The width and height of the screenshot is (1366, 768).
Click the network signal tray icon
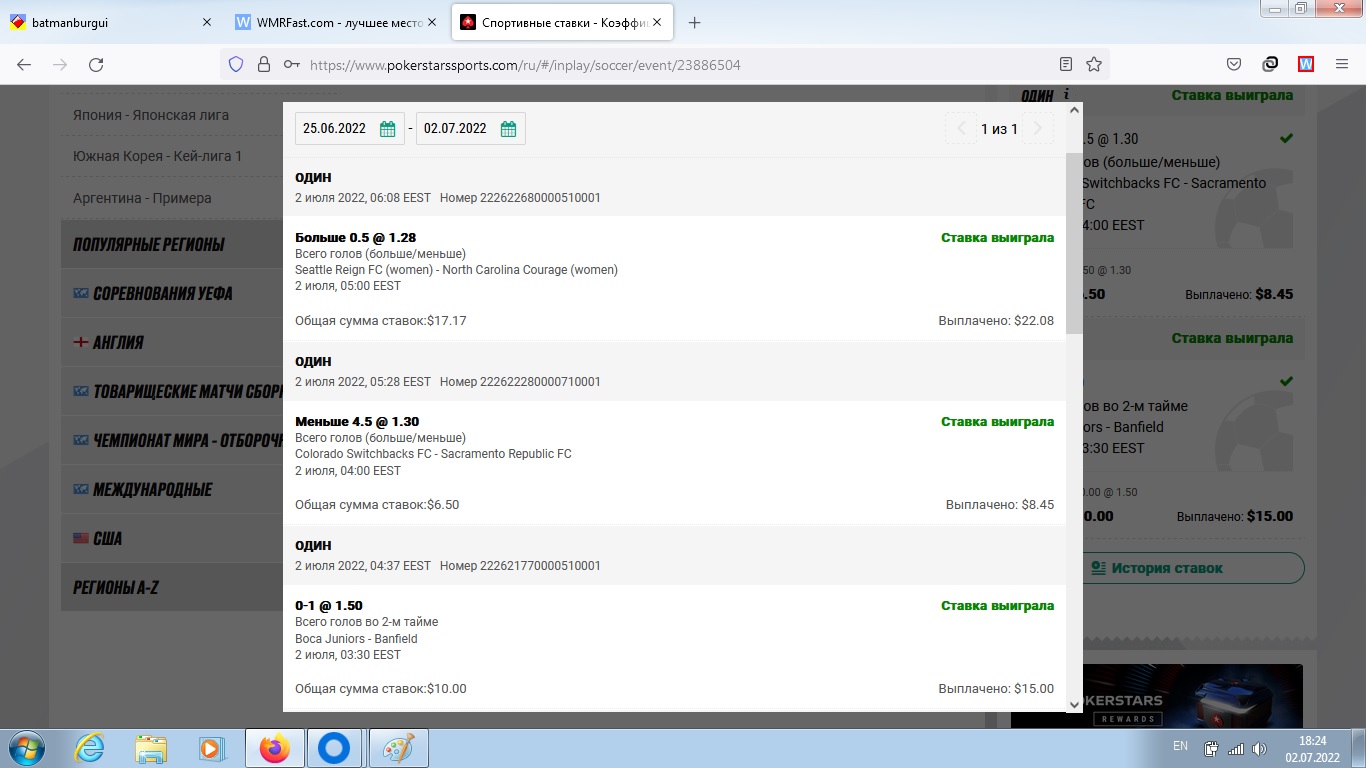coord(1236,748)
